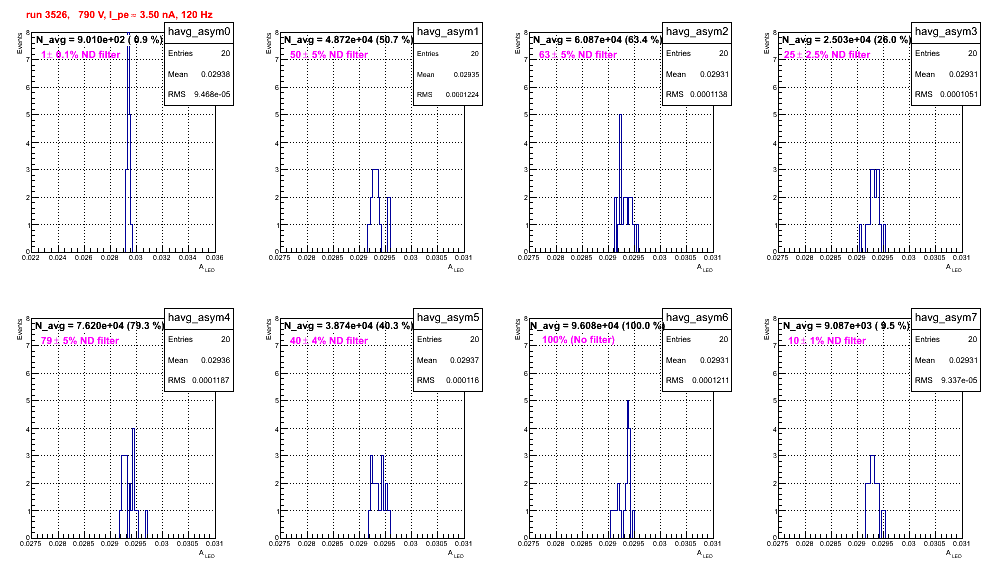Select the havg_asym0 stats box title

(x=199, y=32)
